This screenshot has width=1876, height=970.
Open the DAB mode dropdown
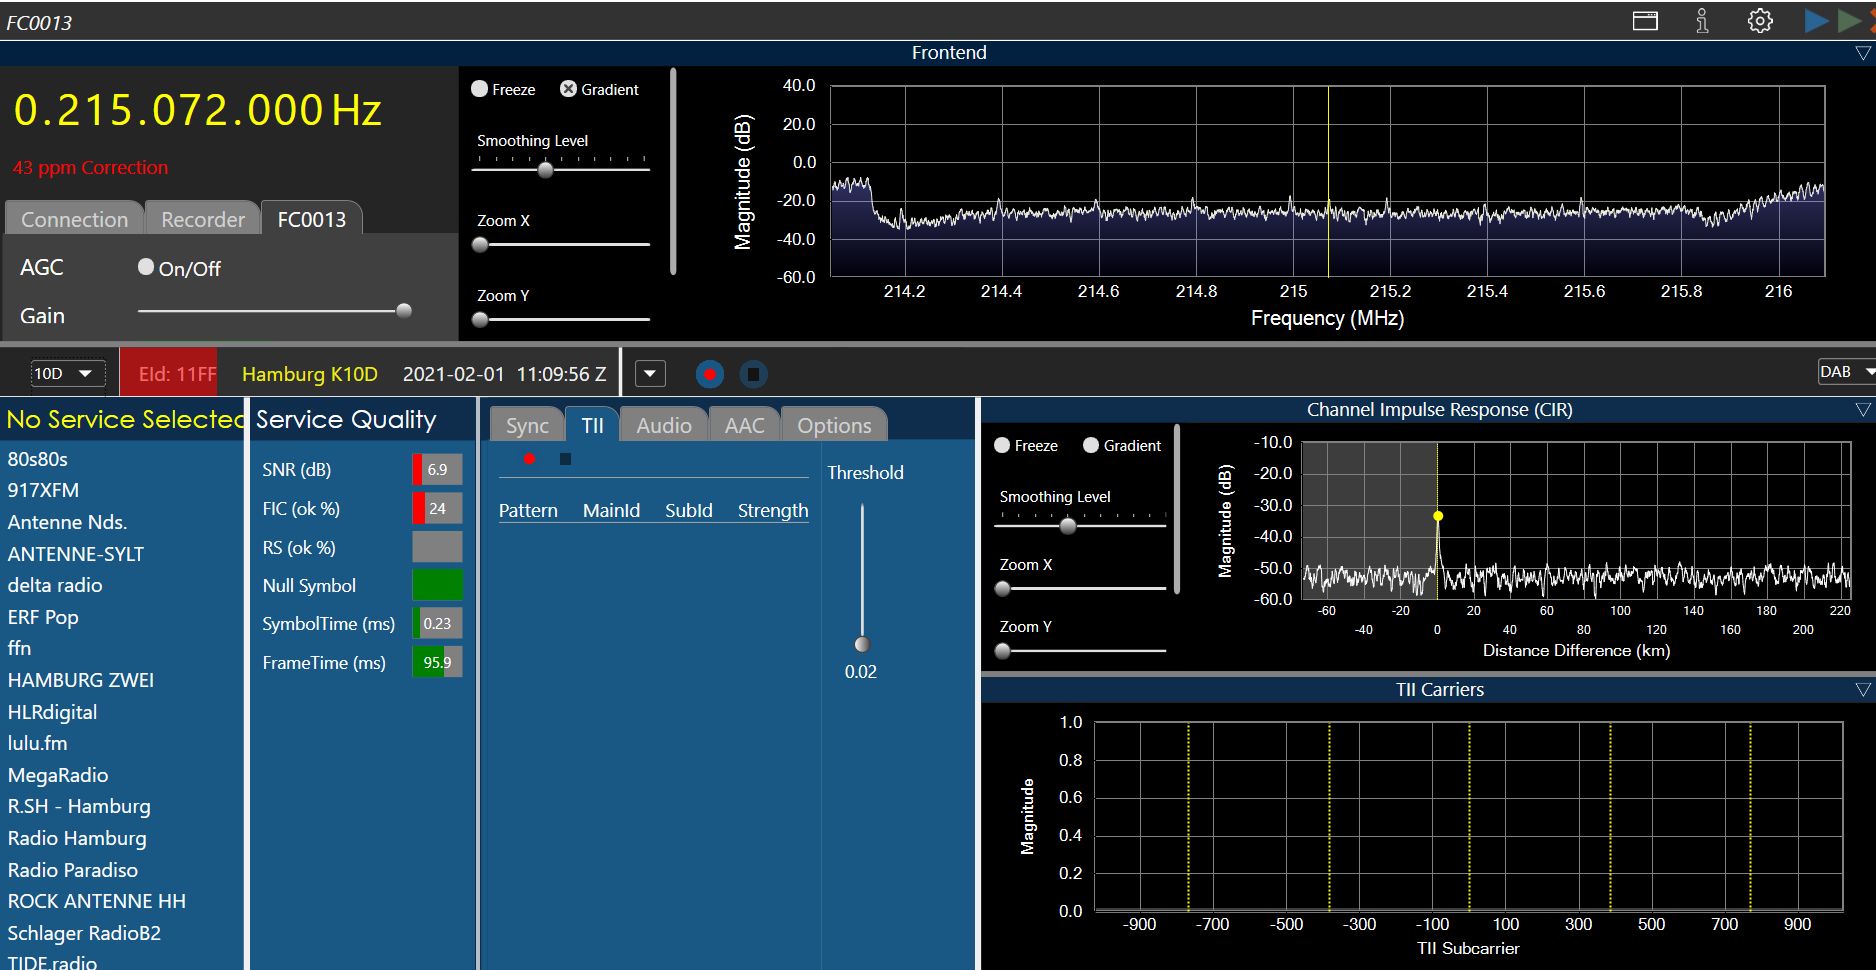click(x=1845, y=372)
